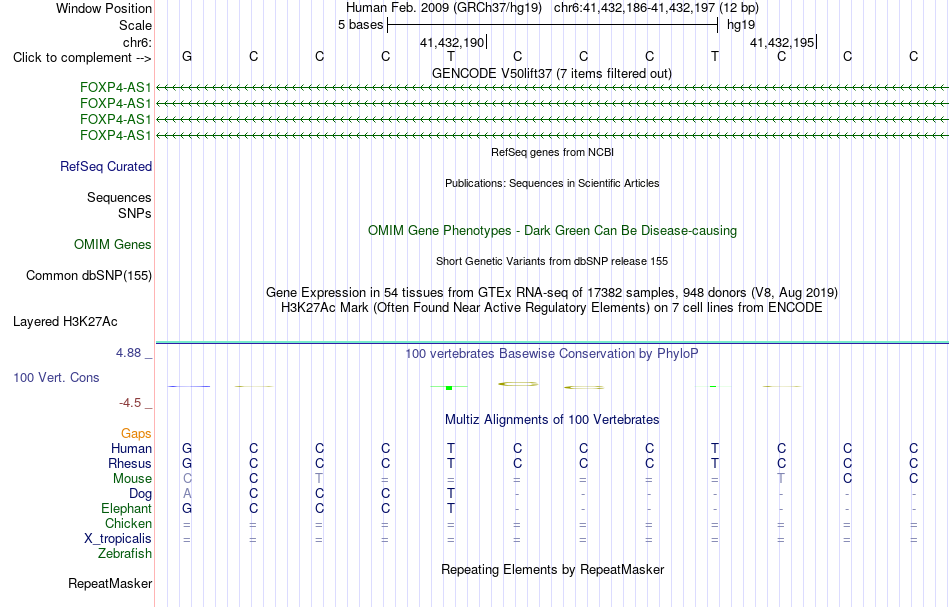Click 'Multiz Alignments of 100 Vertebrates' title
950x607 pixels.
tap(552, 420)
